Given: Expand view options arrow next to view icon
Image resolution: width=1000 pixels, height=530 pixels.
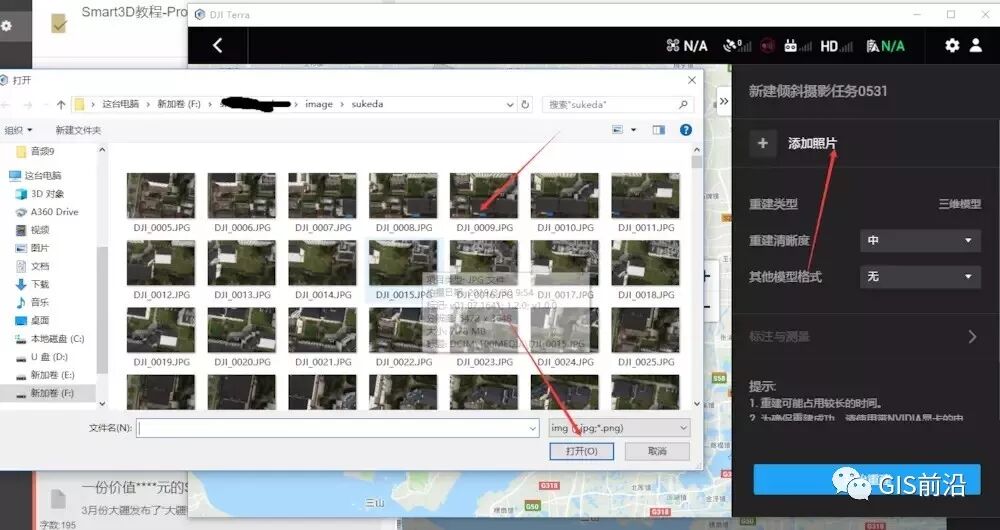Looking at the screenshot, I should (633, 130).
